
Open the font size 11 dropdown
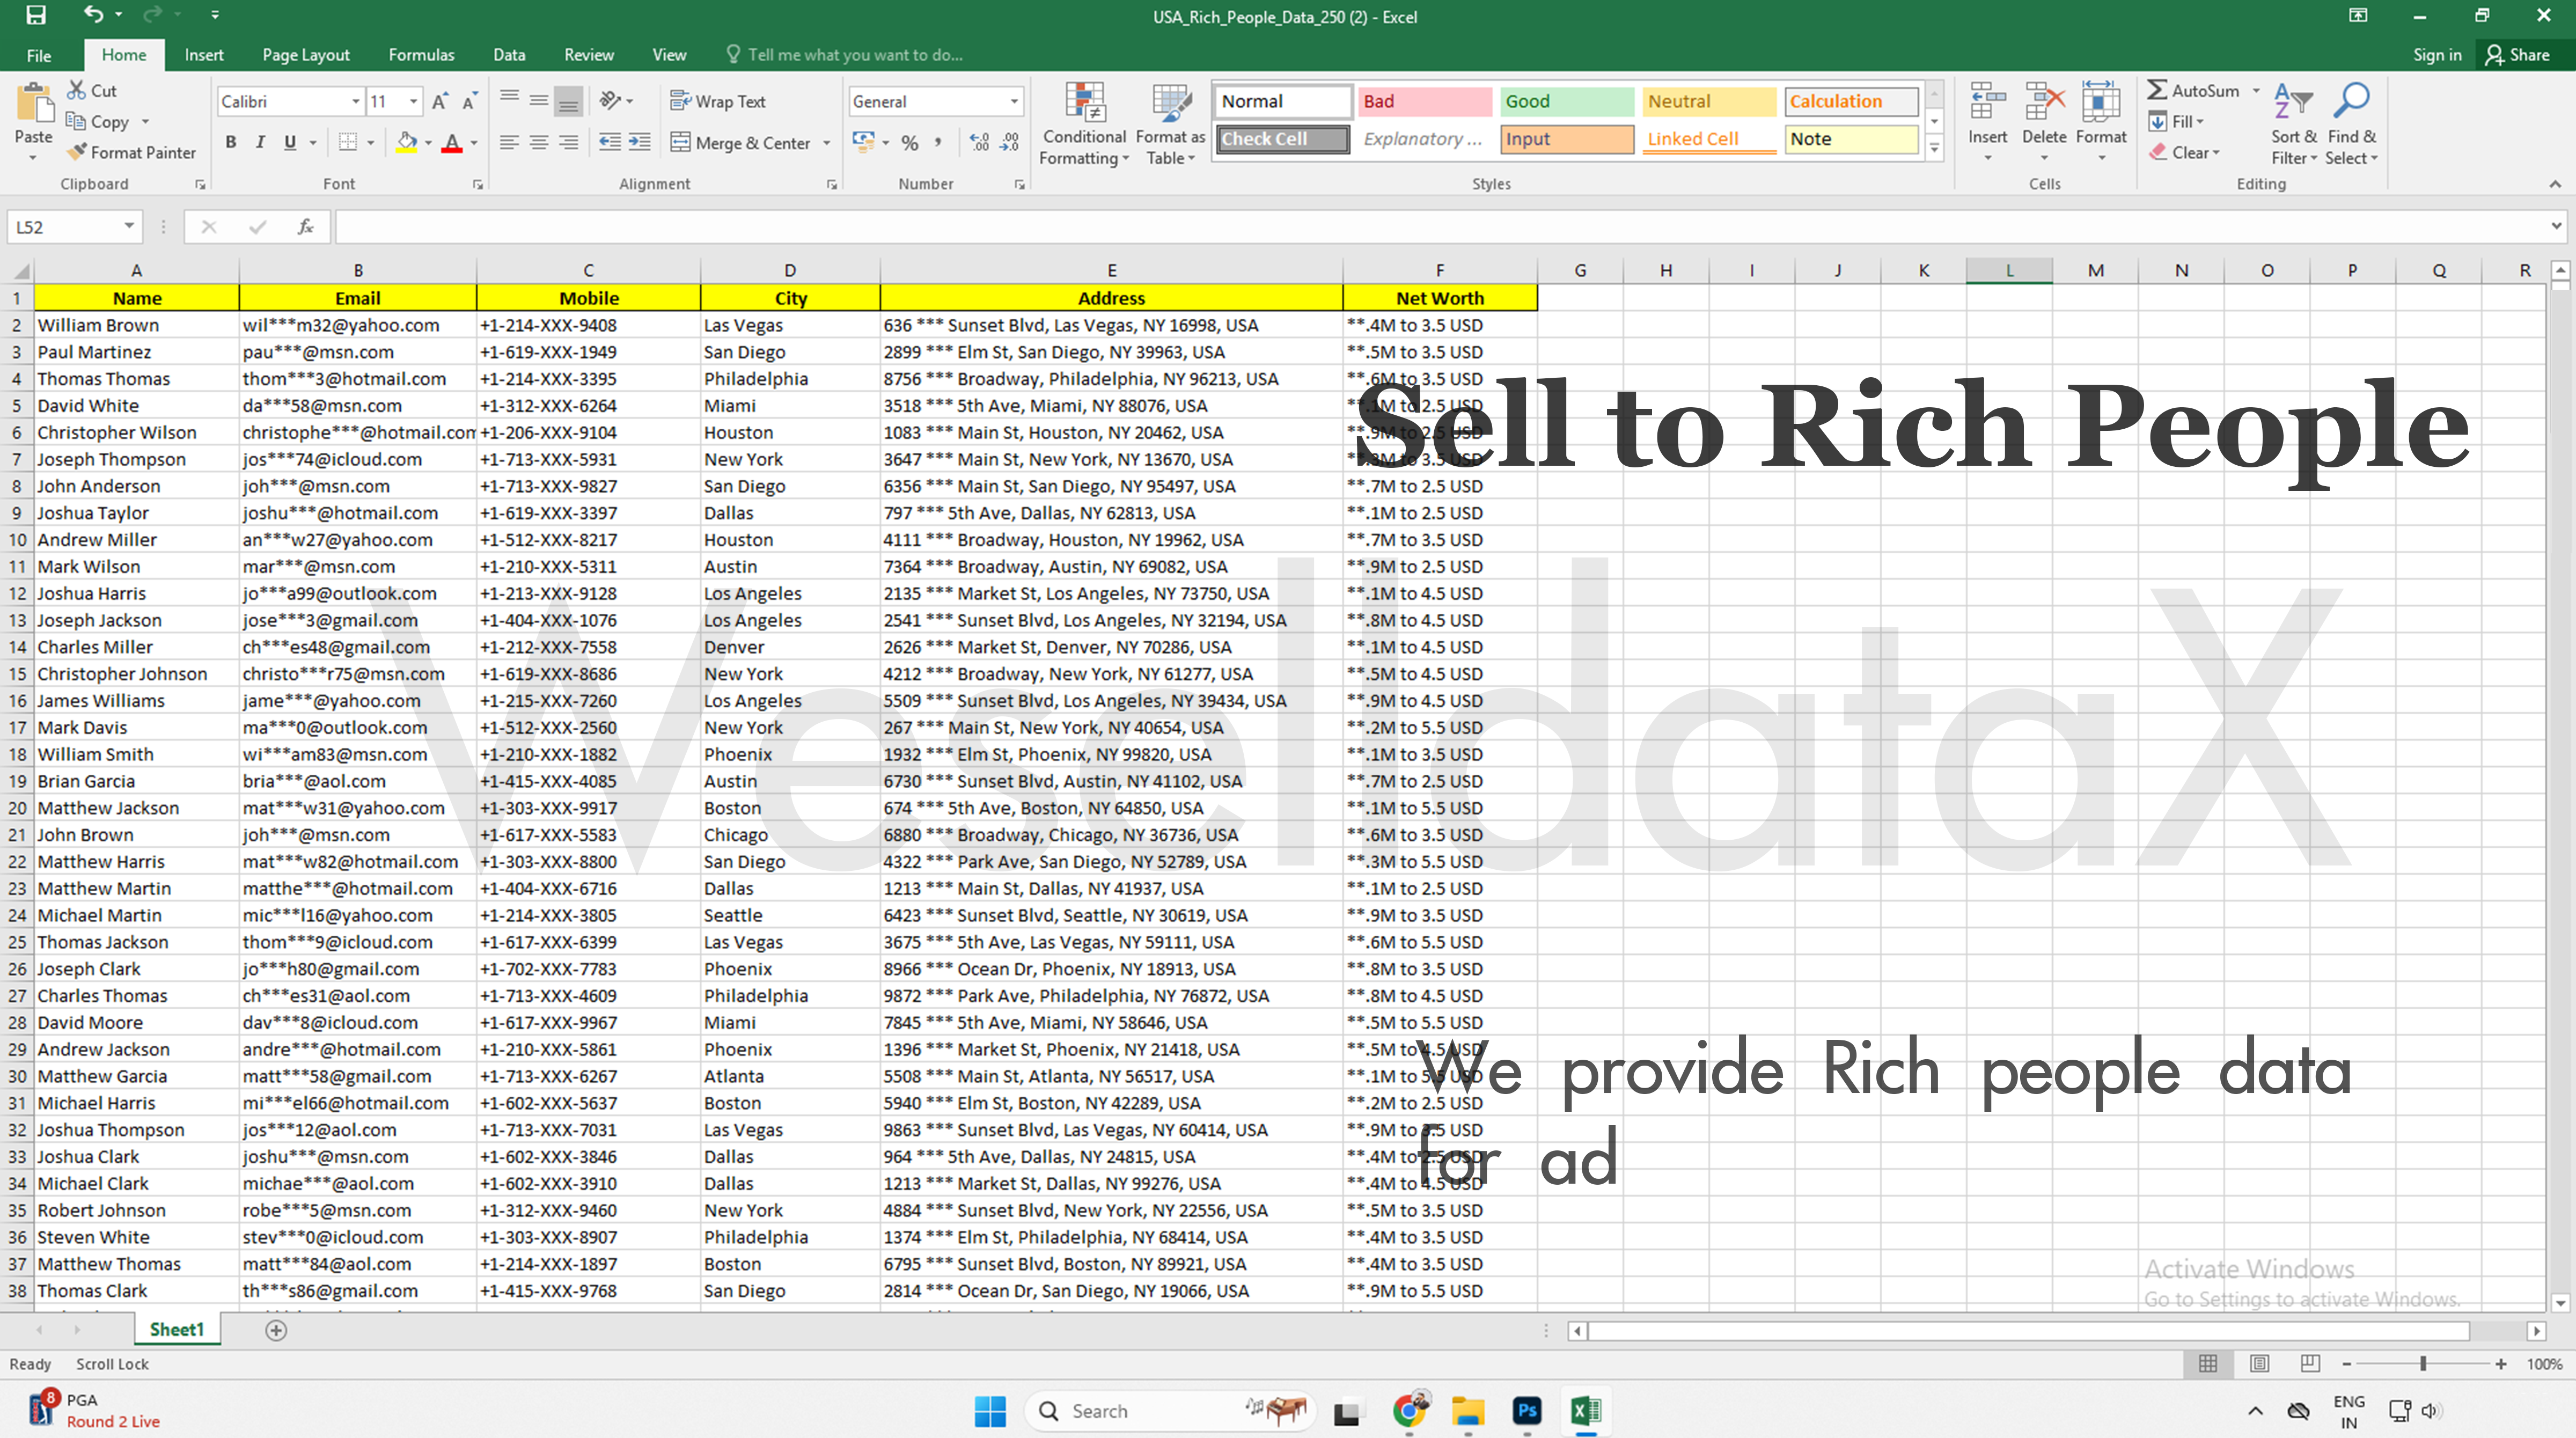click(x=413, y=101)
